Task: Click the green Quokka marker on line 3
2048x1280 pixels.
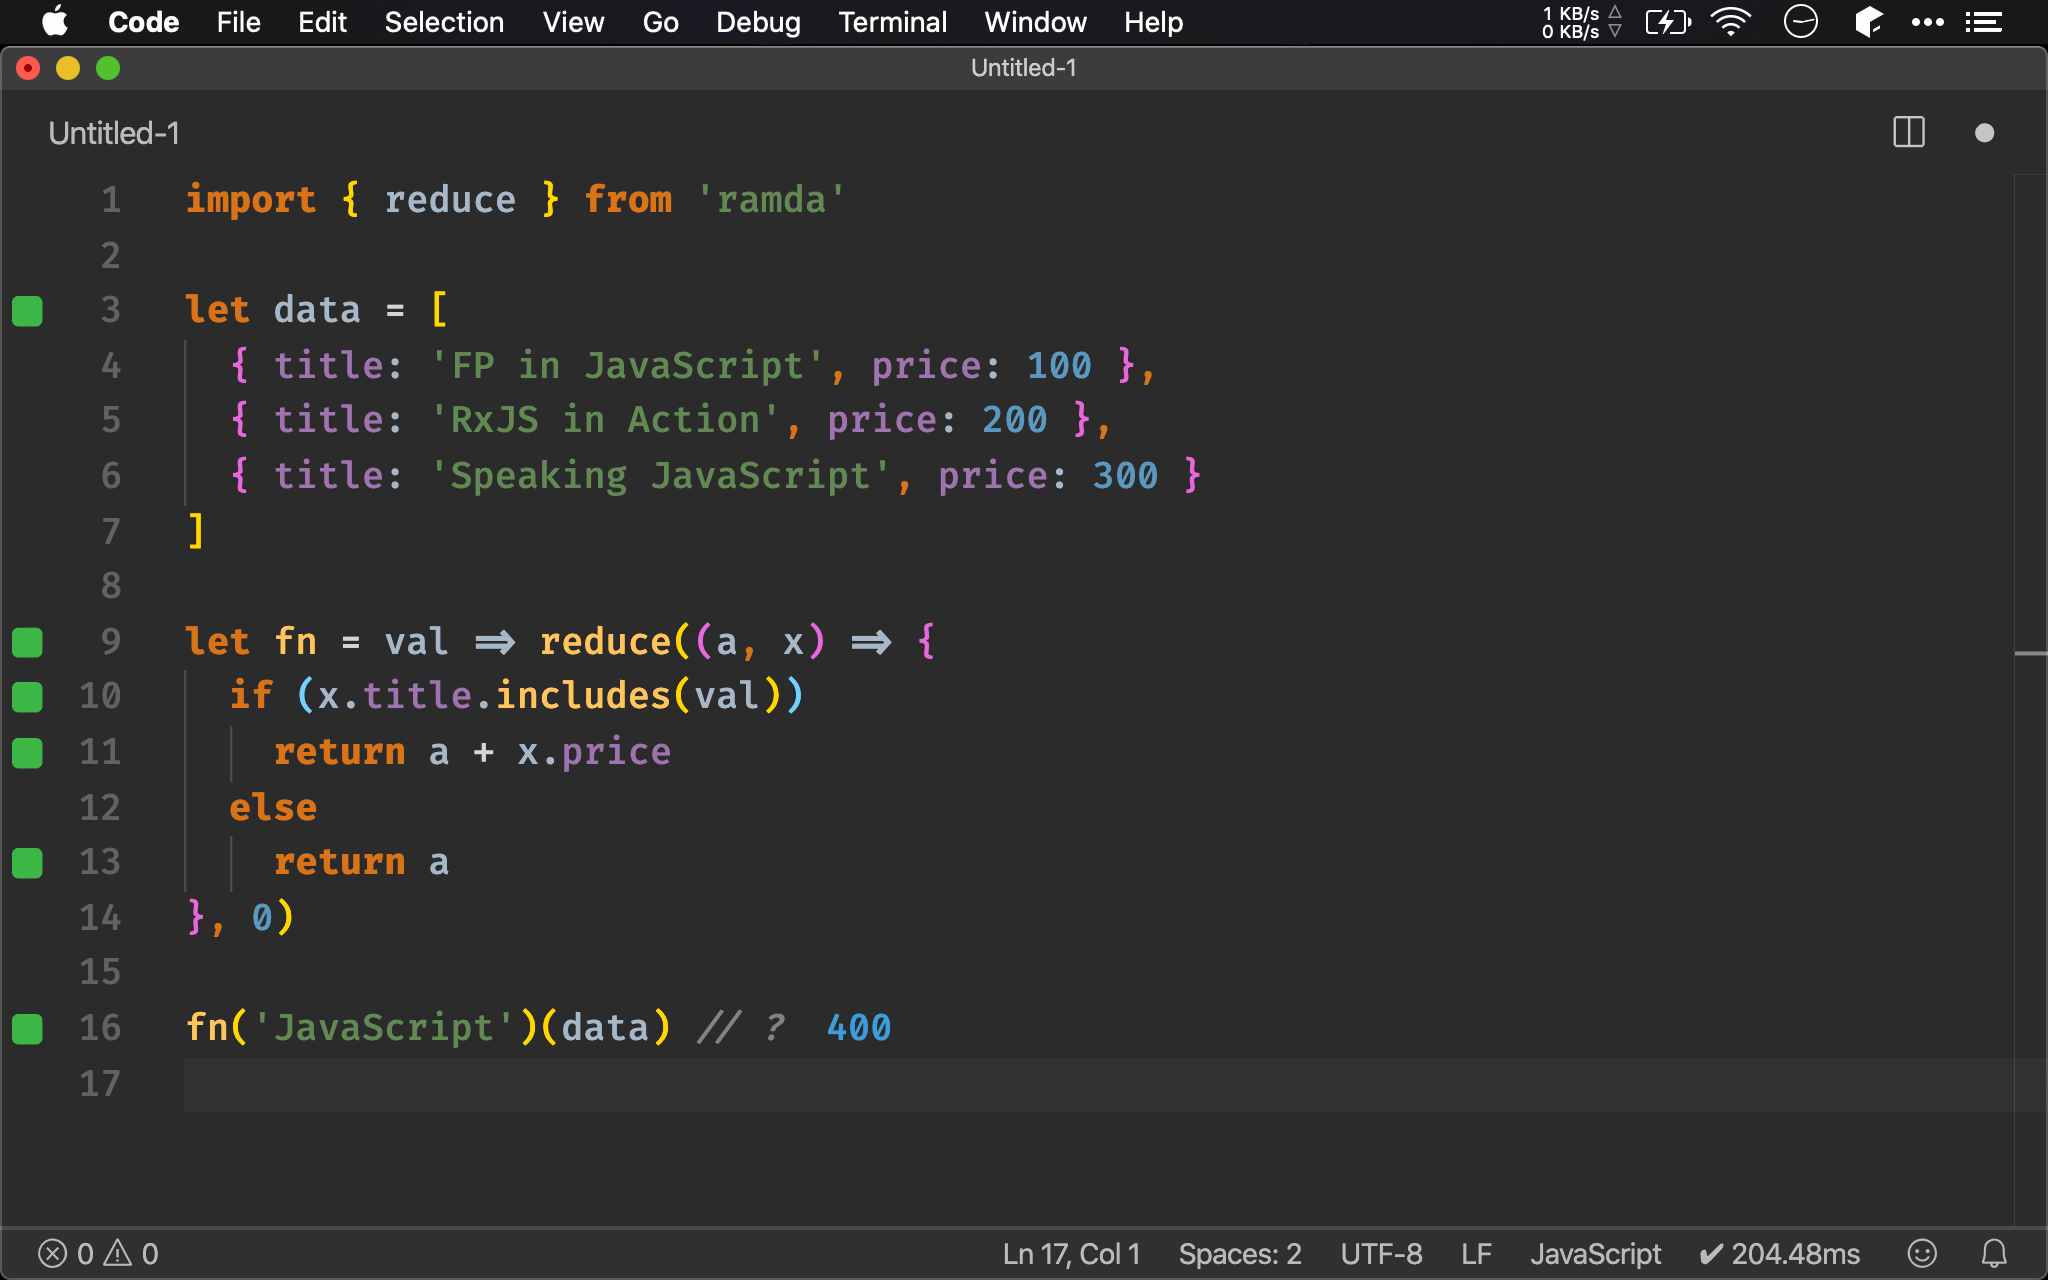Action: click(27, 311)
